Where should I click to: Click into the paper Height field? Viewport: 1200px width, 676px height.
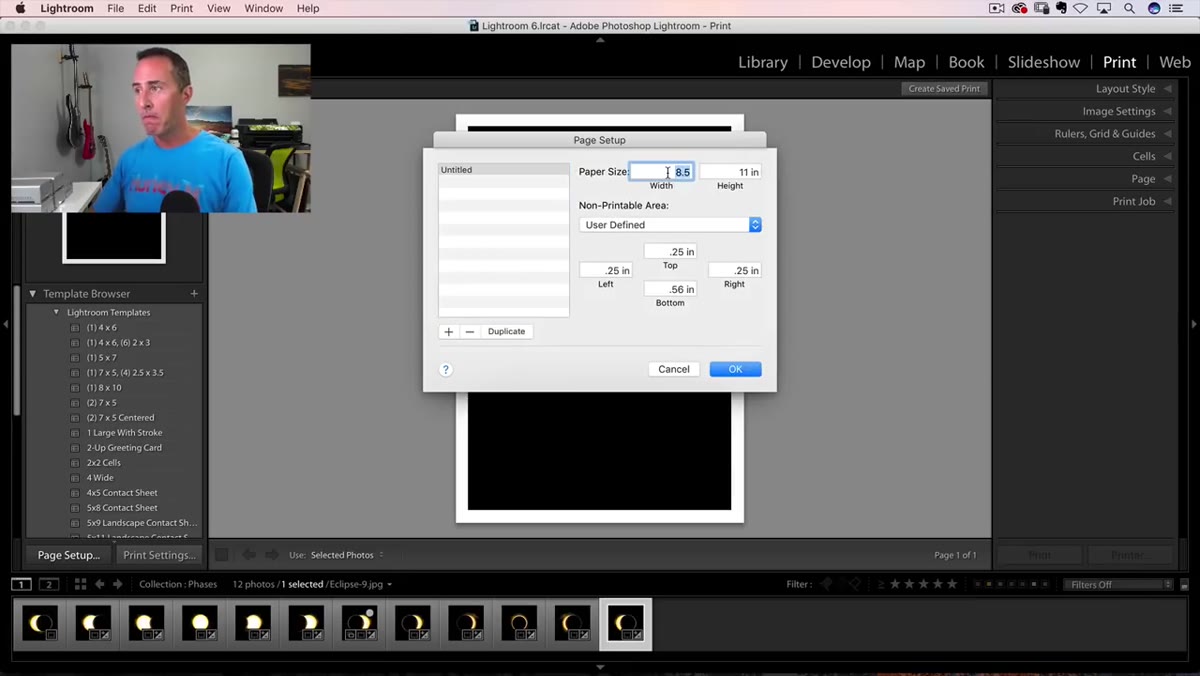coord(731,172)
